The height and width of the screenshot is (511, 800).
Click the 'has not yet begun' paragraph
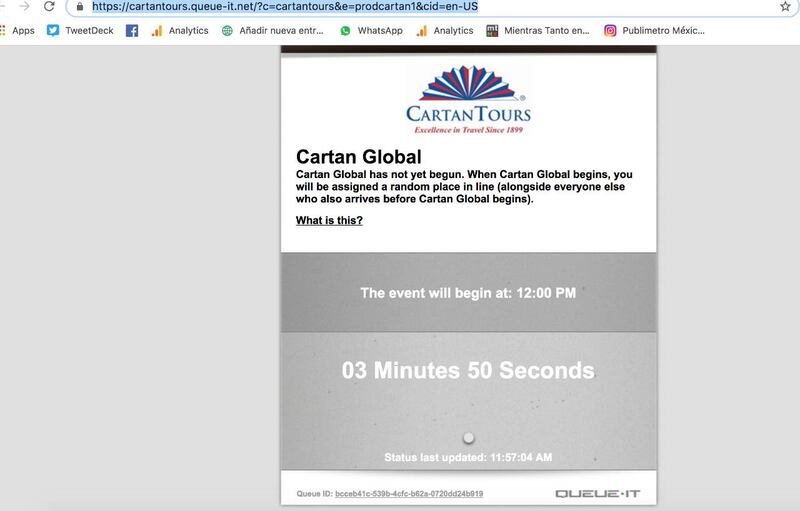click(464, 187)
